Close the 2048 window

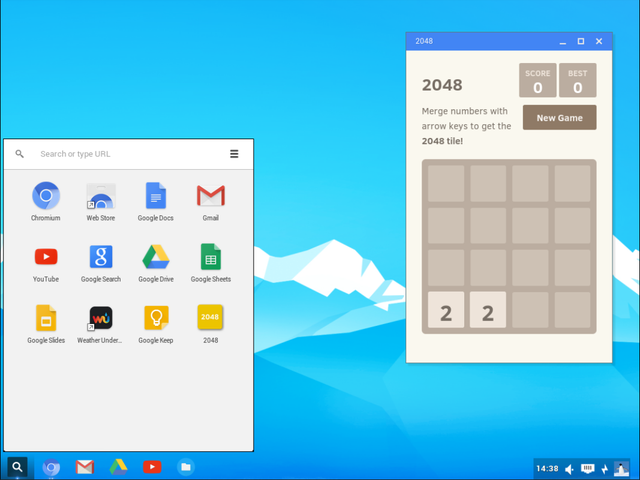(599, 41)
